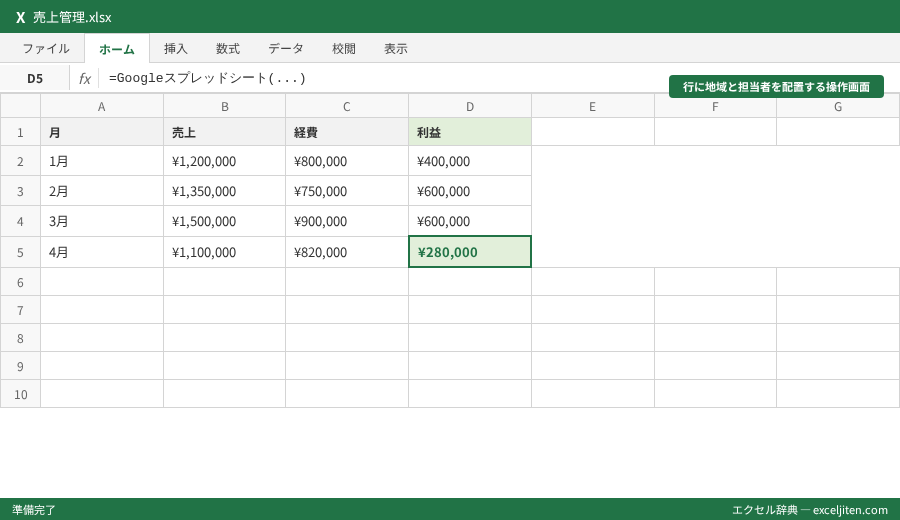Screen dimensions: 900x520
Task: Select the 1月 cell
Action: tap(102, 161)
